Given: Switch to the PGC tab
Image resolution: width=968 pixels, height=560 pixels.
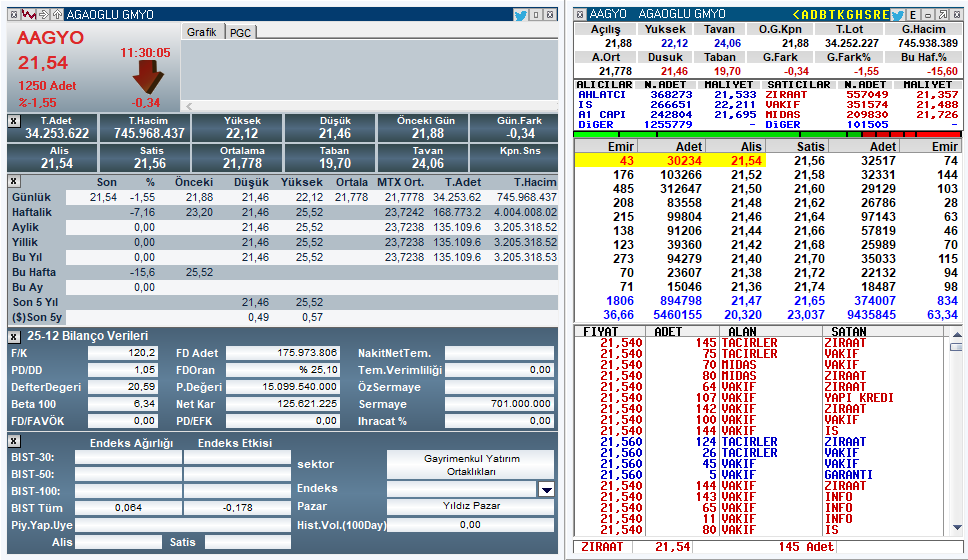Looking at the screenshot, I should [x=240, y=33].
